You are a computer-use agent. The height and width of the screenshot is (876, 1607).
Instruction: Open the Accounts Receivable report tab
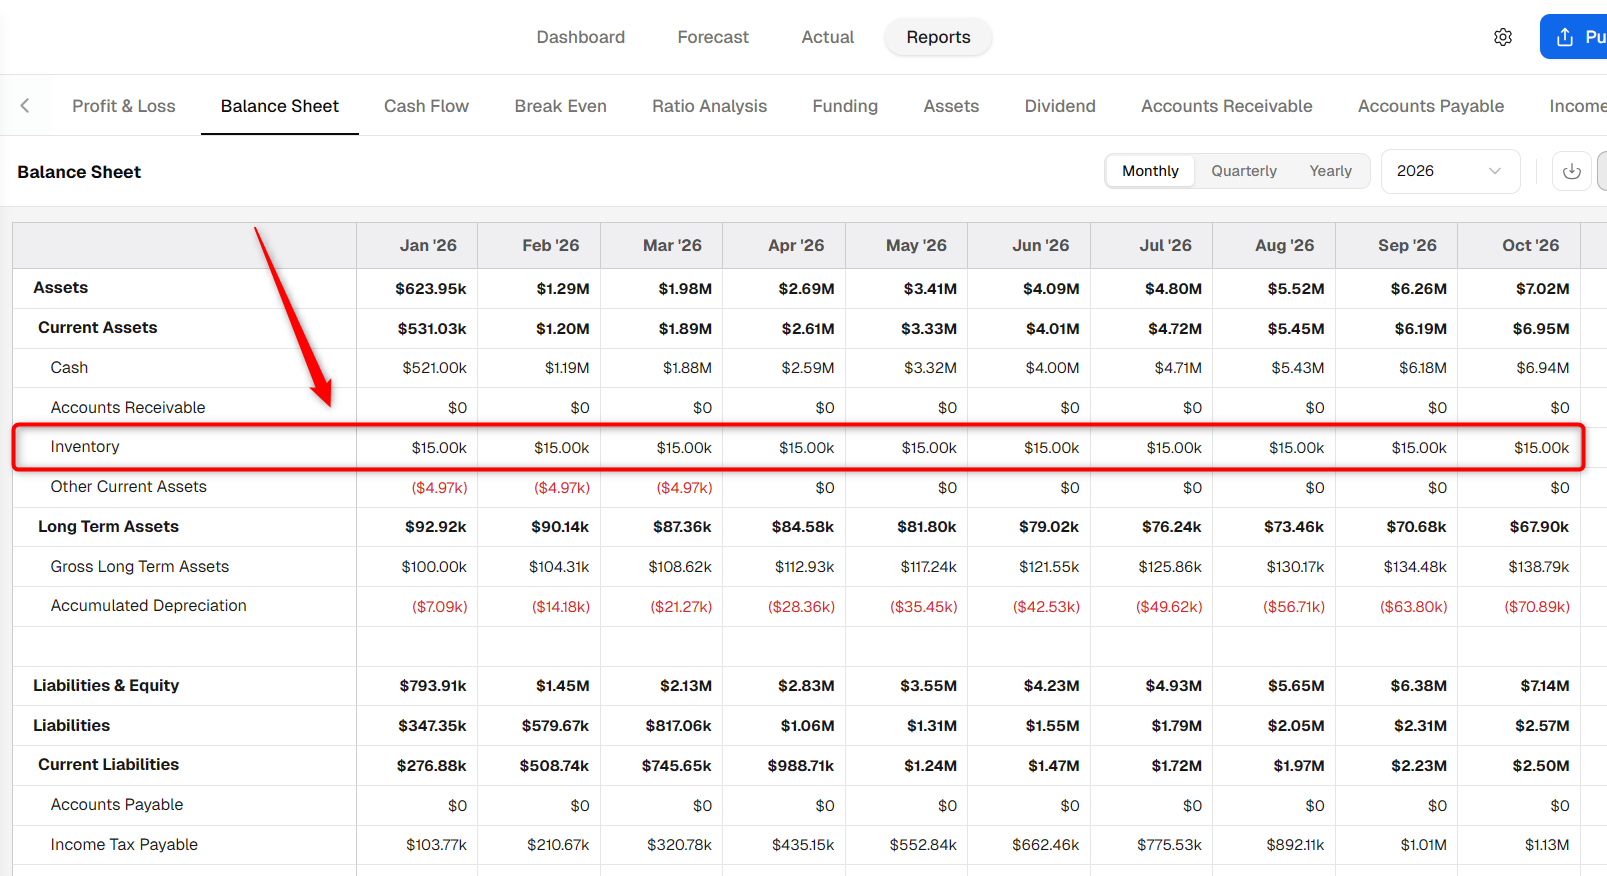[x=1226, y=106]
